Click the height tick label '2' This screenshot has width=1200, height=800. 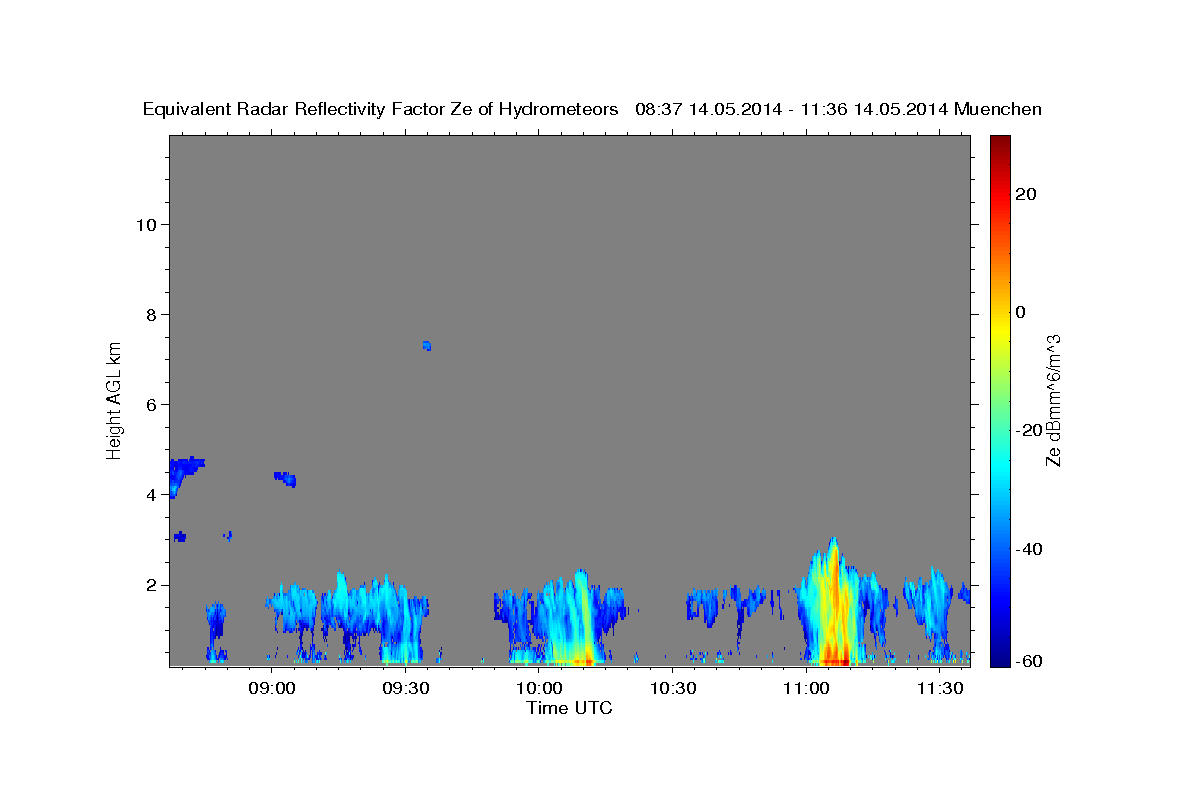click(x=150, y=584)
